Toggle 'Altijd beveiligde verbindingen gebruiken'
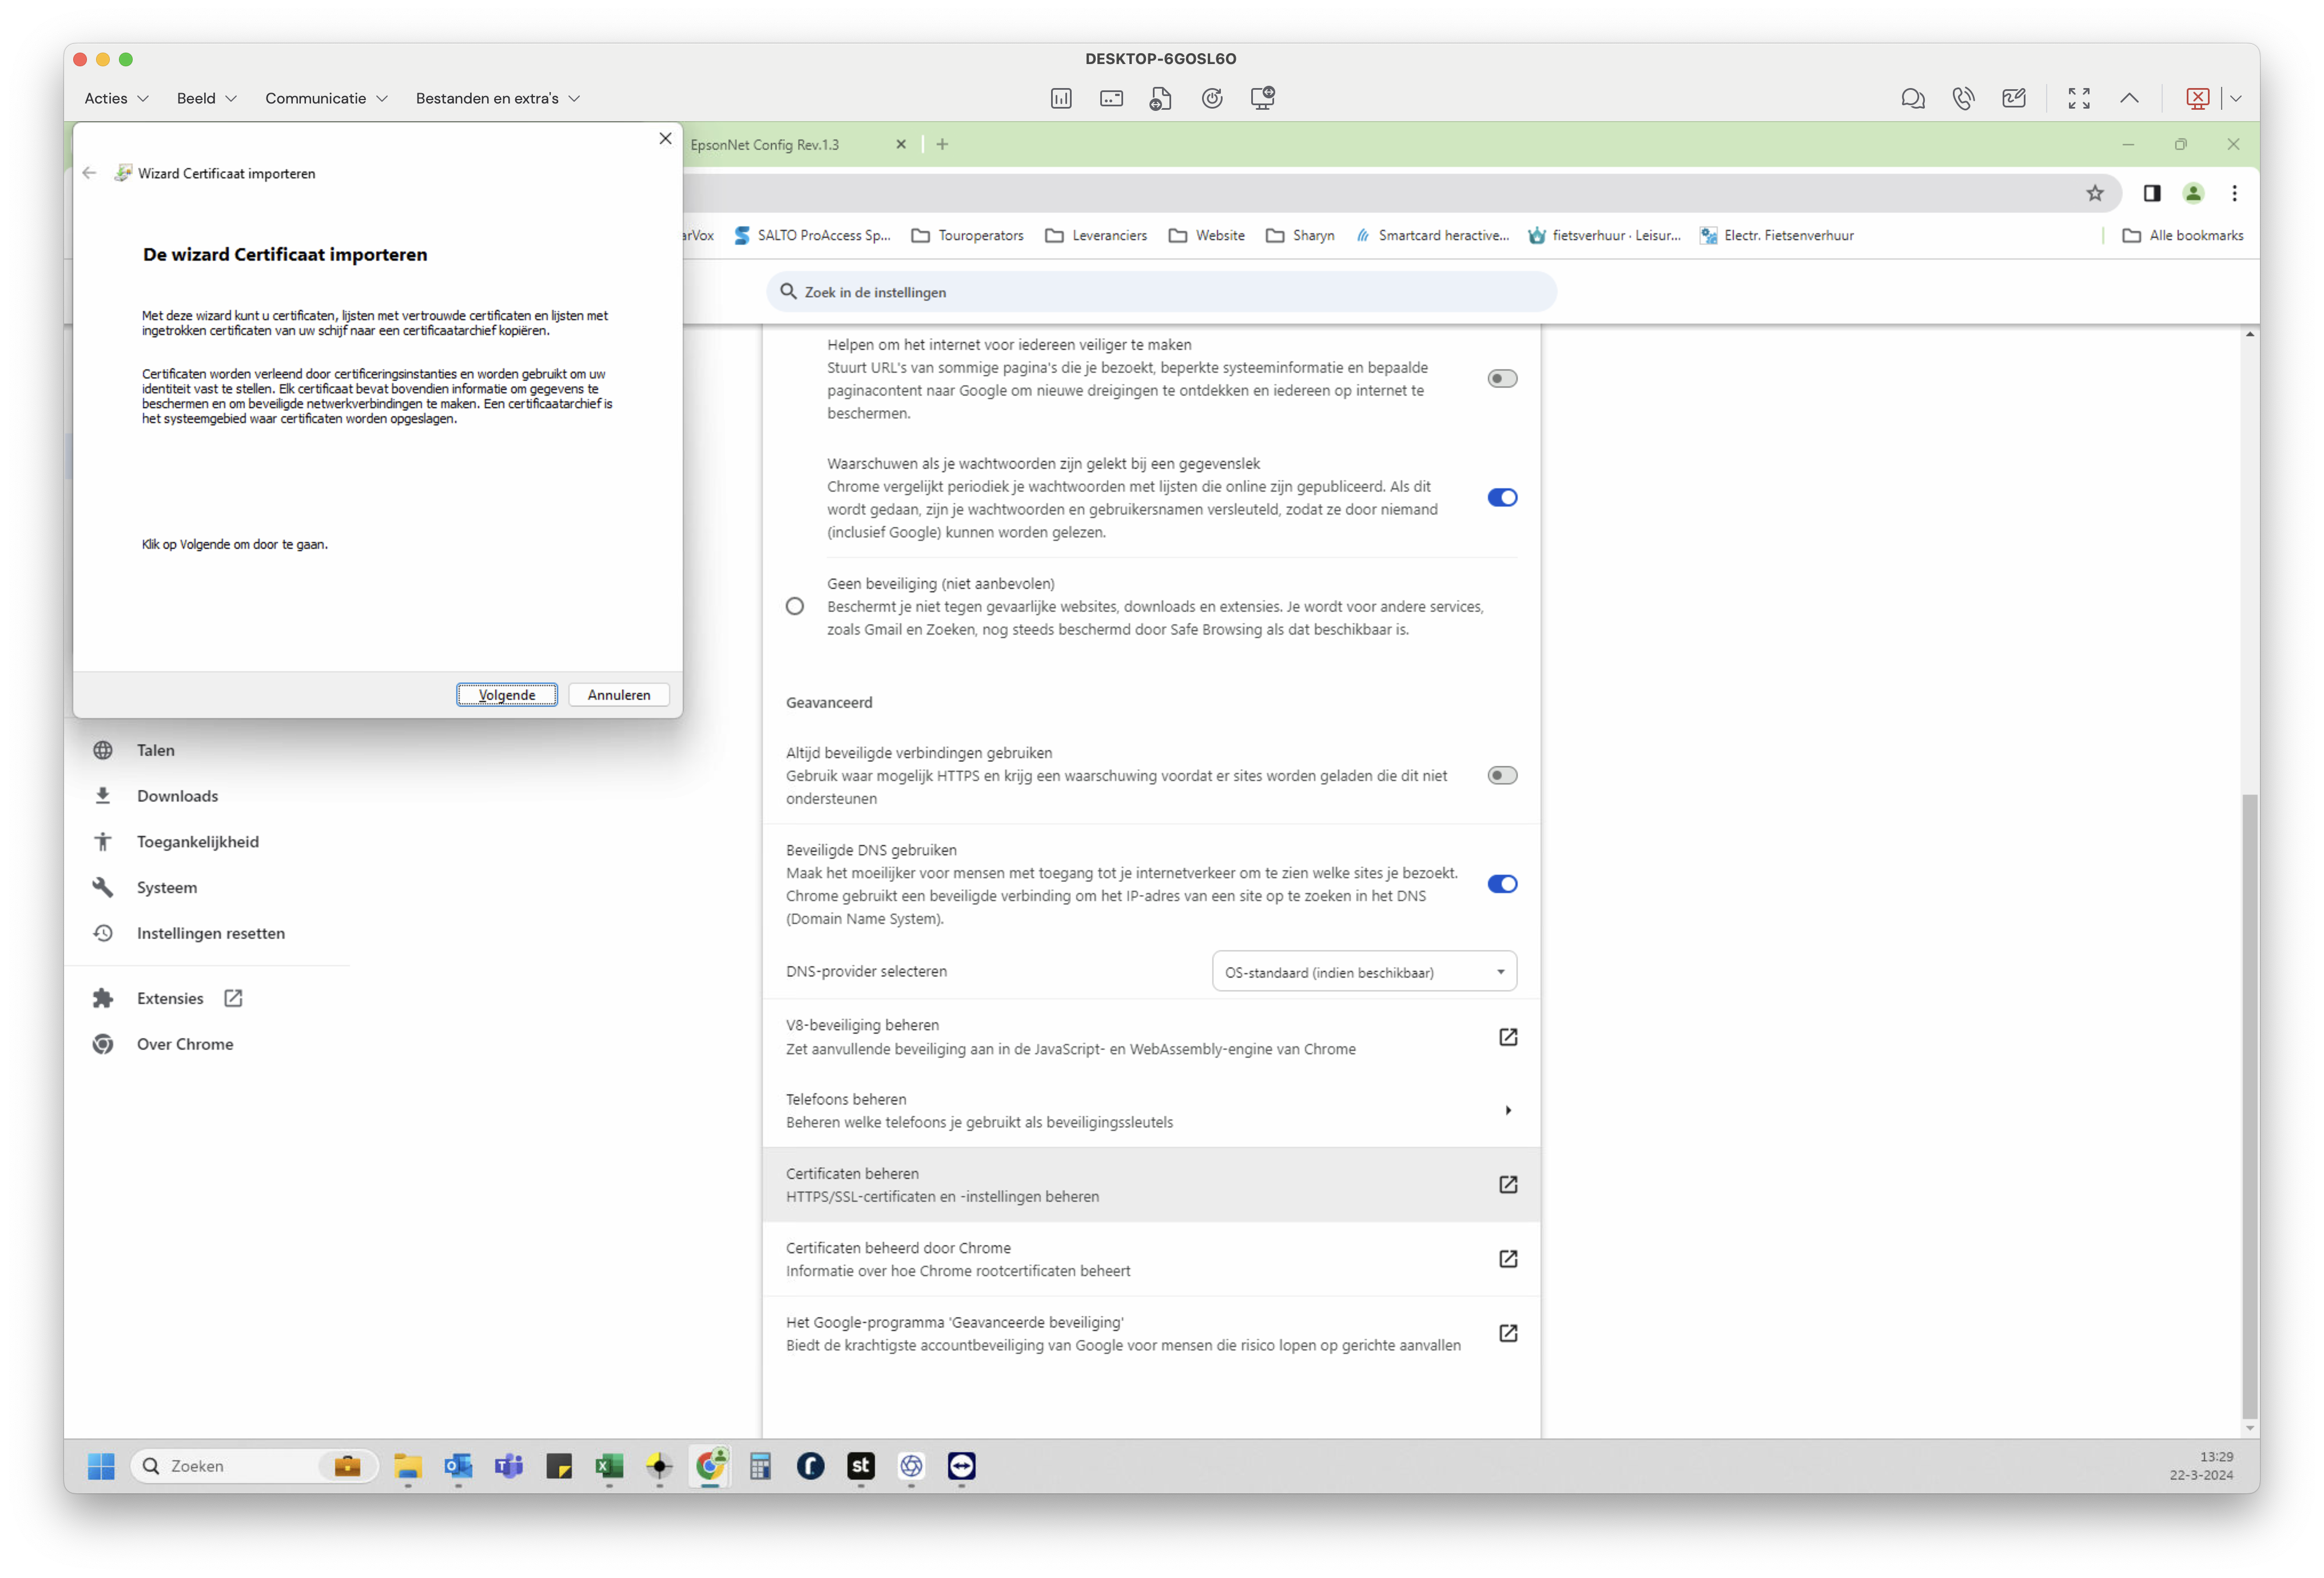The image size is (2324, 1578). pos(1502,775)
